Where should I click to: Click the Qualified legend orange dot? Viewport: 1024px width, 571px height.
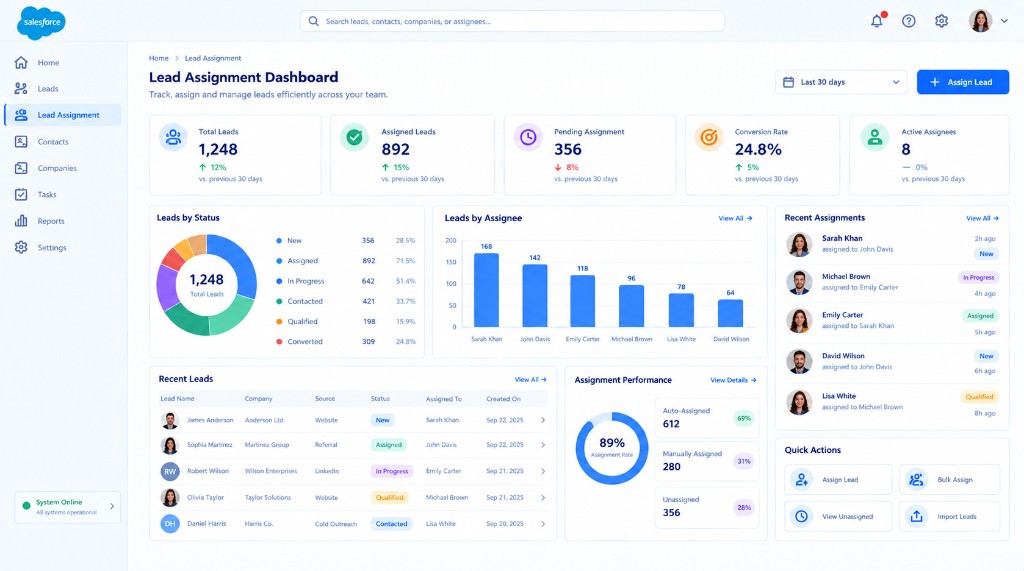[279, 321]
